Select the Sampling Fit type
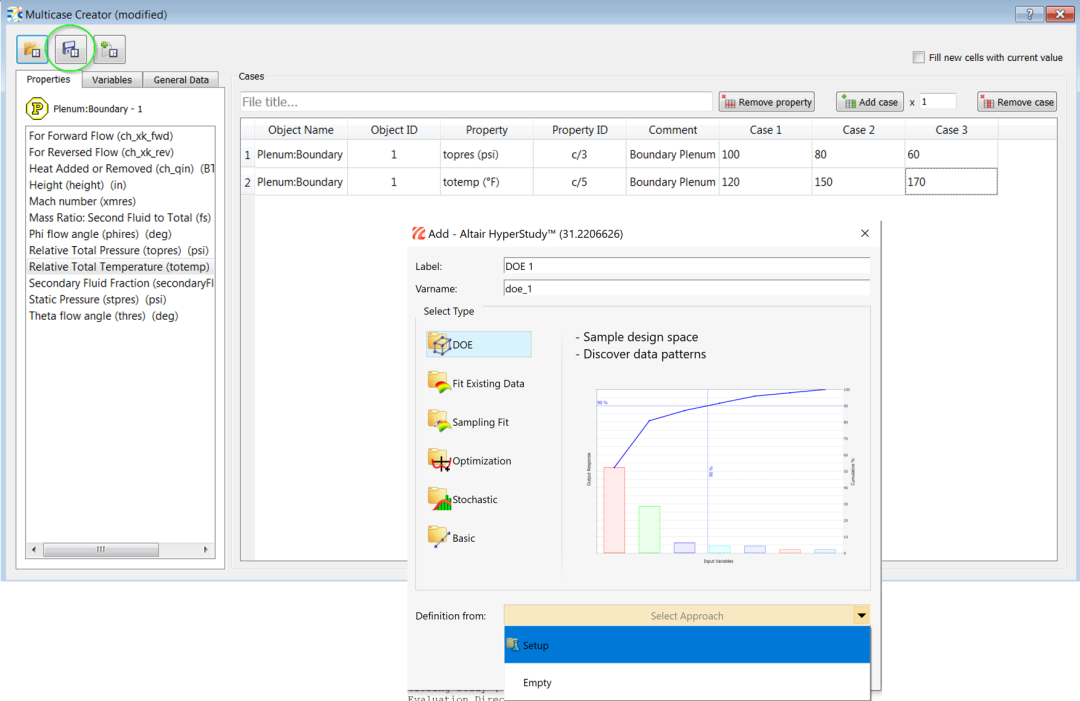Viewport: 1080px width, 701px height. click(x=468, y=421)
